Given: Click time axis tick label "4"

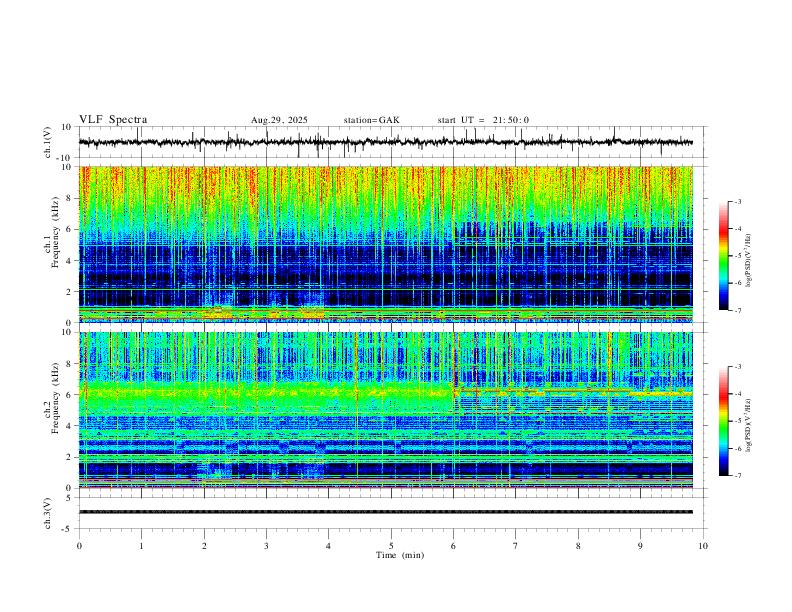Looking at the screenshot, I should point(329,546).
